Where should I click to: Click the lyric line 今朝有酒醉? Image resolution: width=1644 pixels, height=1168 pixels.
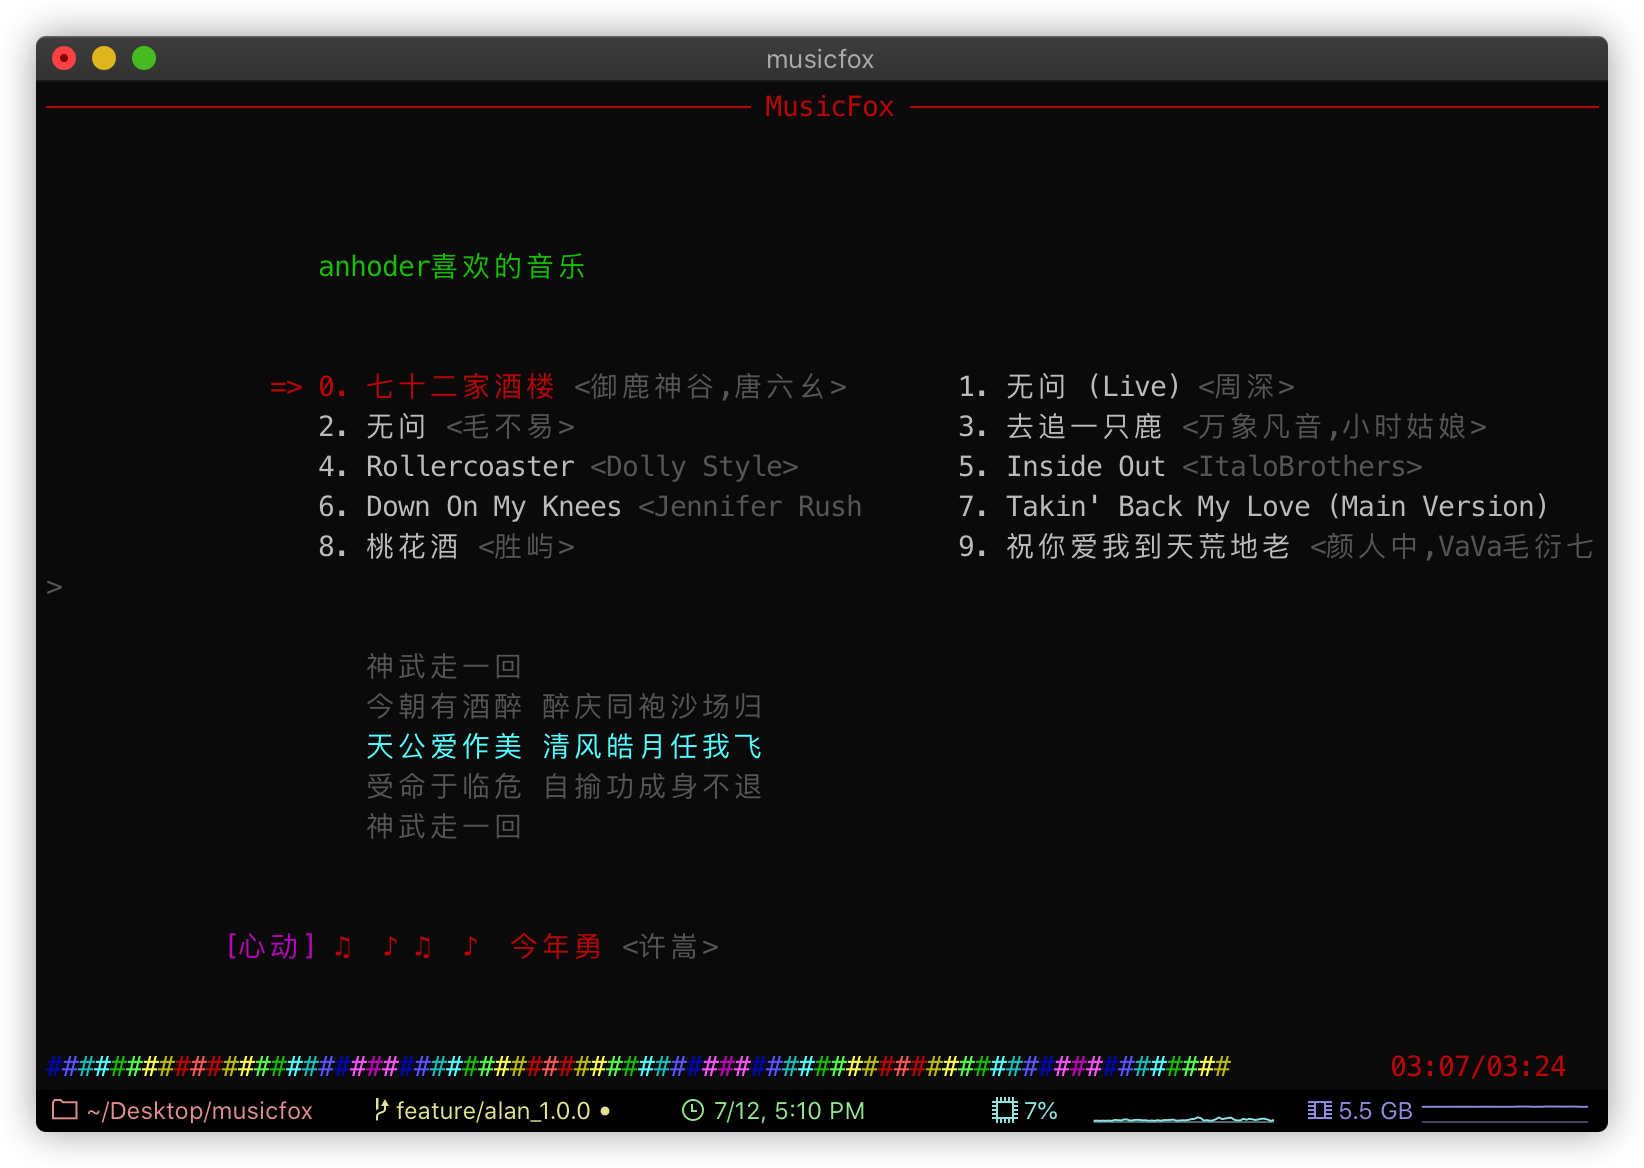click(444, 707)
